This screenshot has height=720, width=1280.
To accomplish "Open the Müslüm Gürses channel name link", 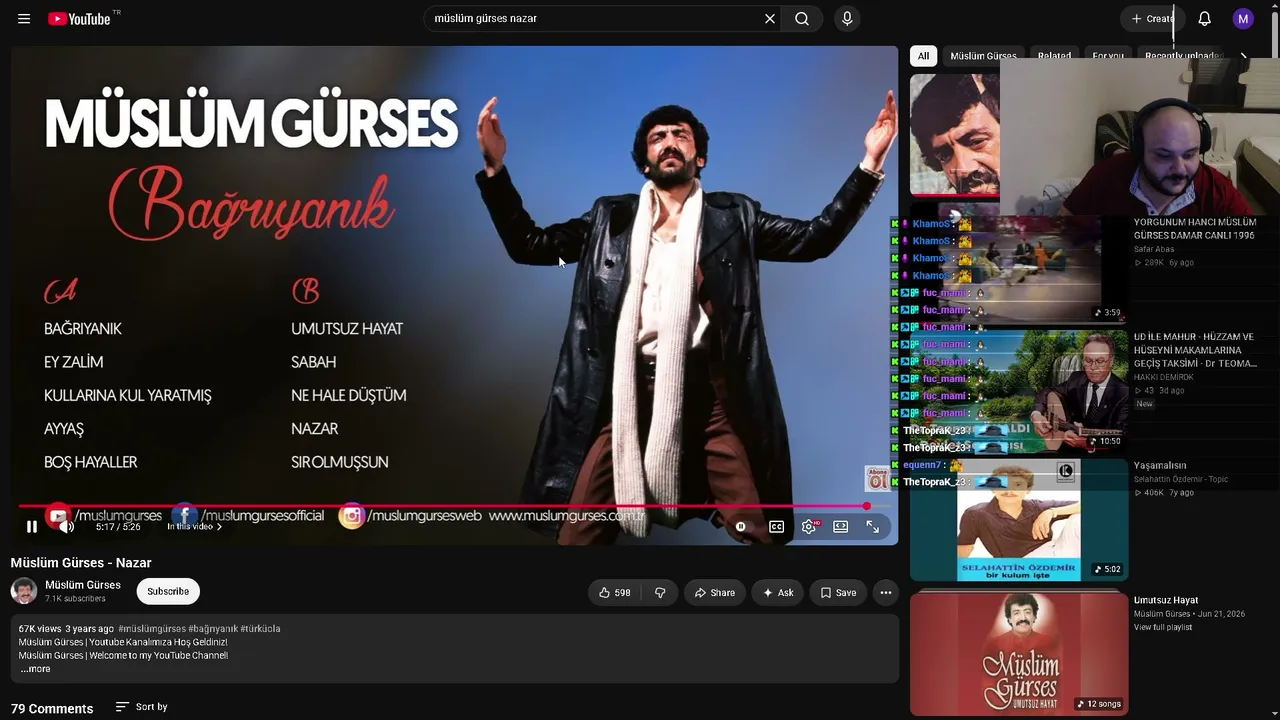I will (x=83, y=585).
